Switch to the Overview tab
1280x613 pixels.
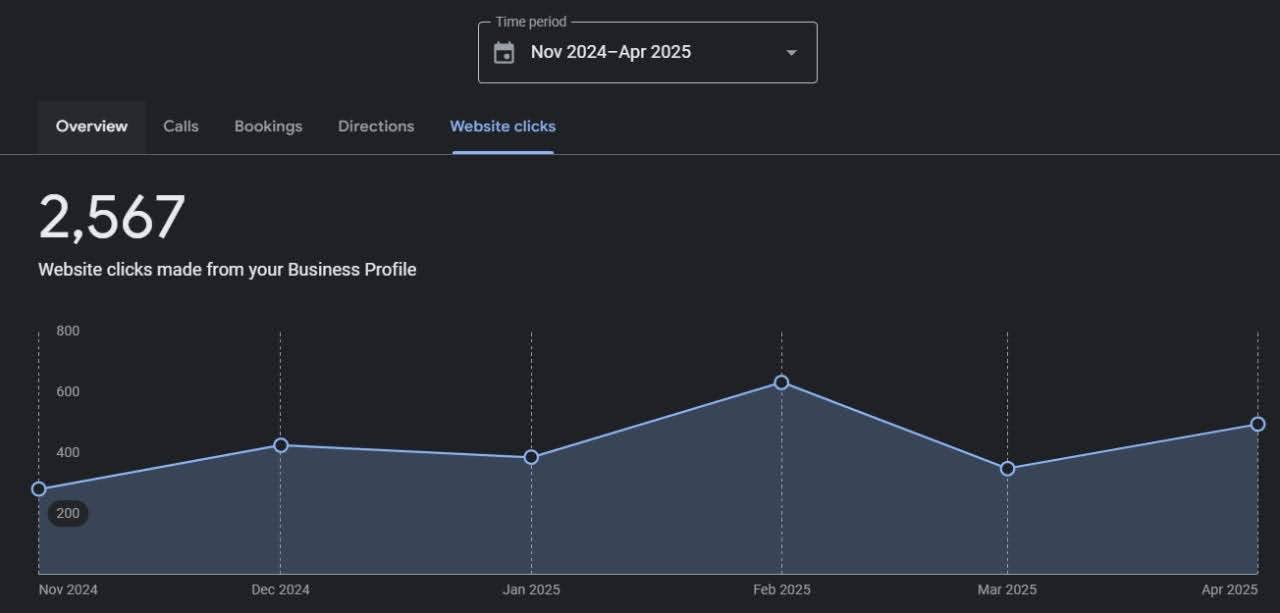click(x=92, y=127)
